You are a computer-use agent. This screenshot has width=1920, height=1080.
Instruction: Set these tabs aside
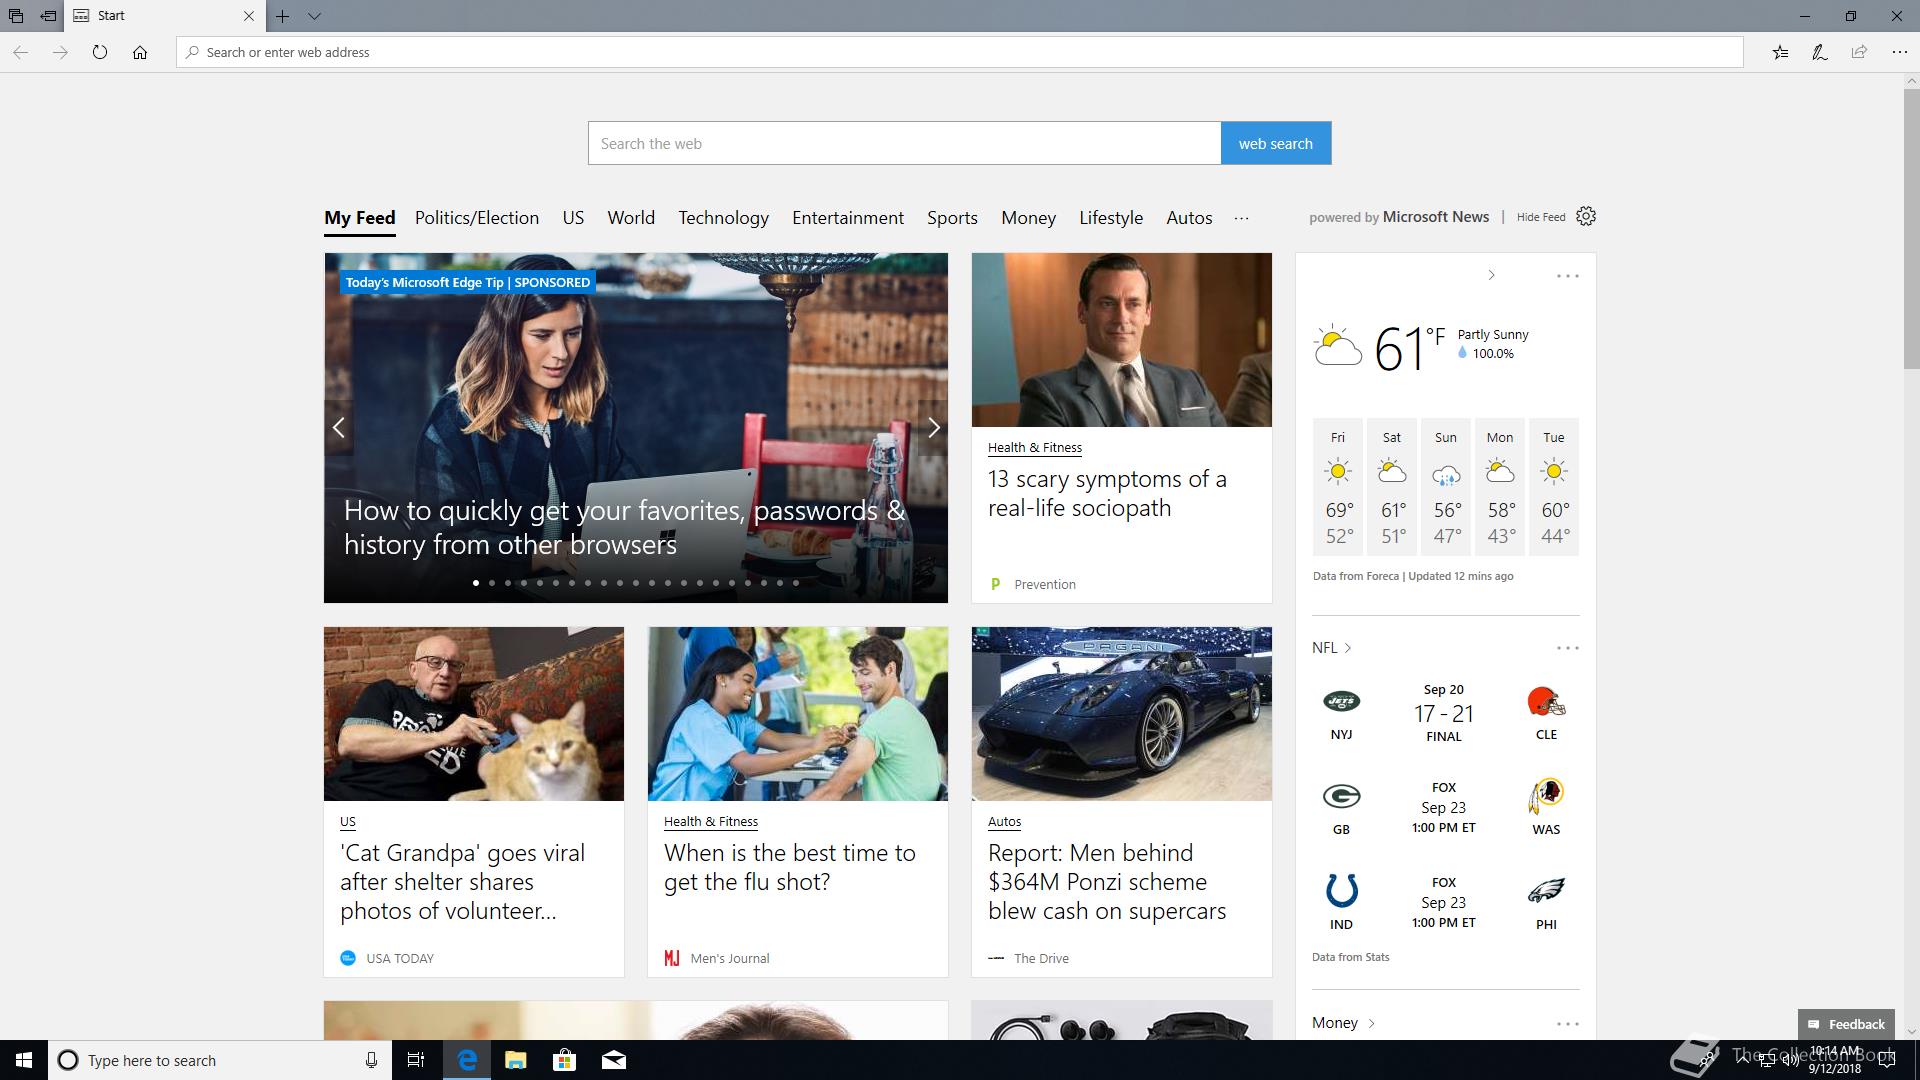[x=48, y=16]
